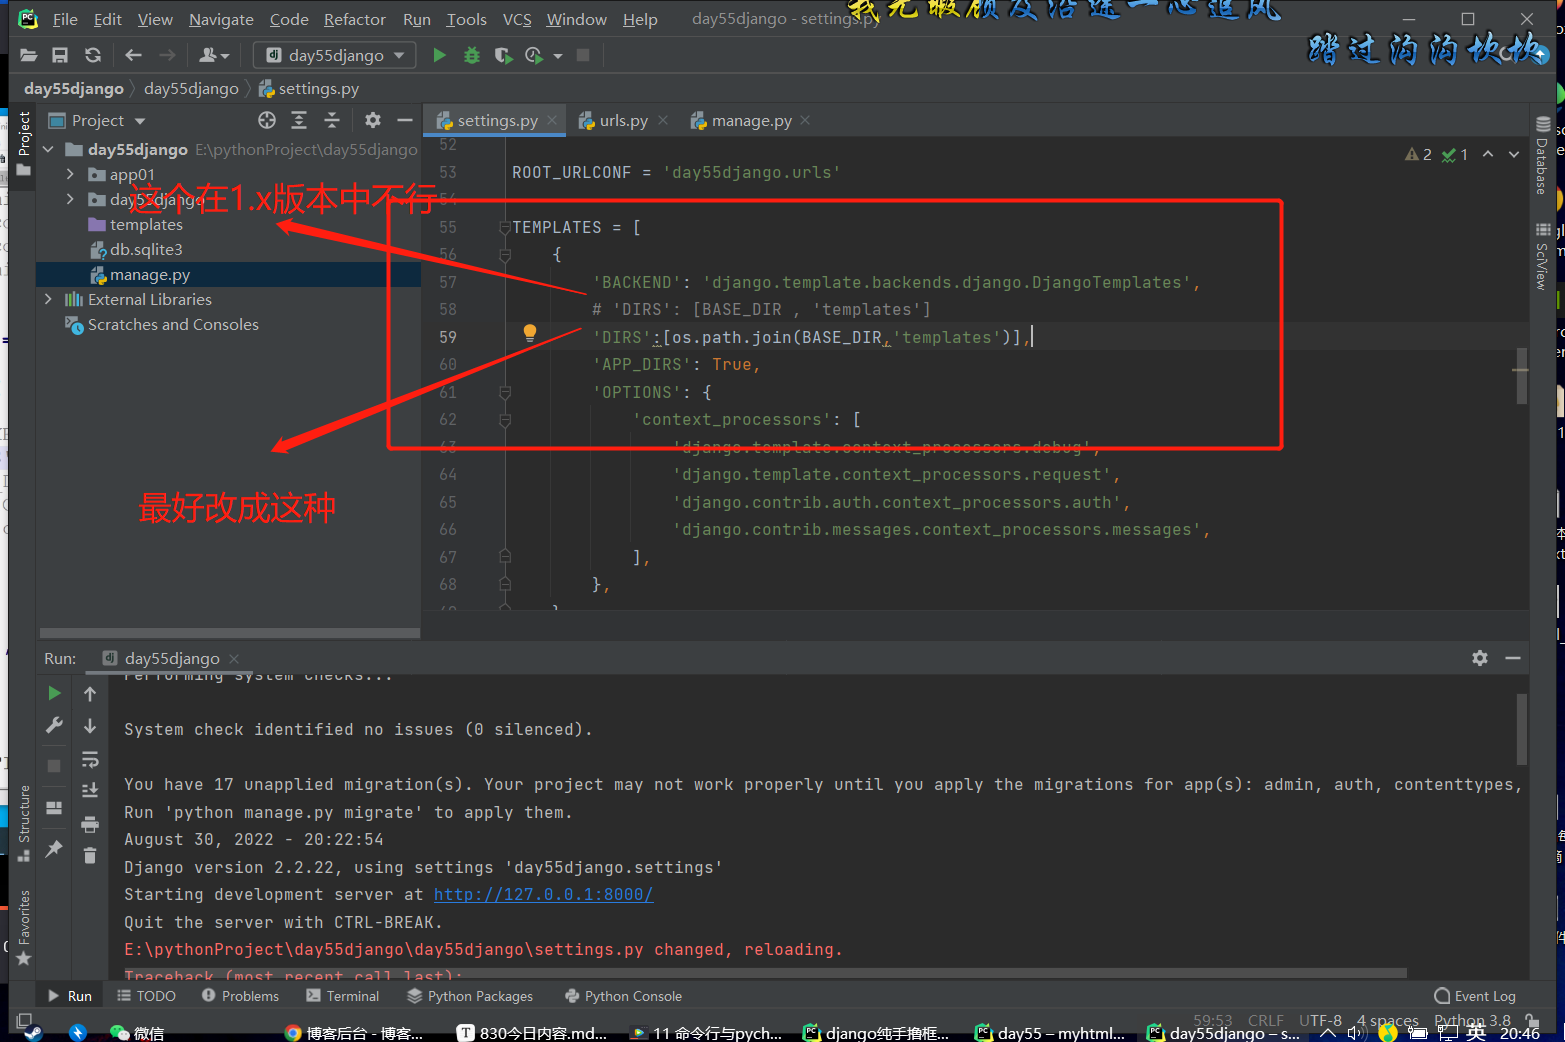The image size is (1565, 1042).
Task: Click the lightbulb intention icon on line 59
Action: [x=530, y=334]
